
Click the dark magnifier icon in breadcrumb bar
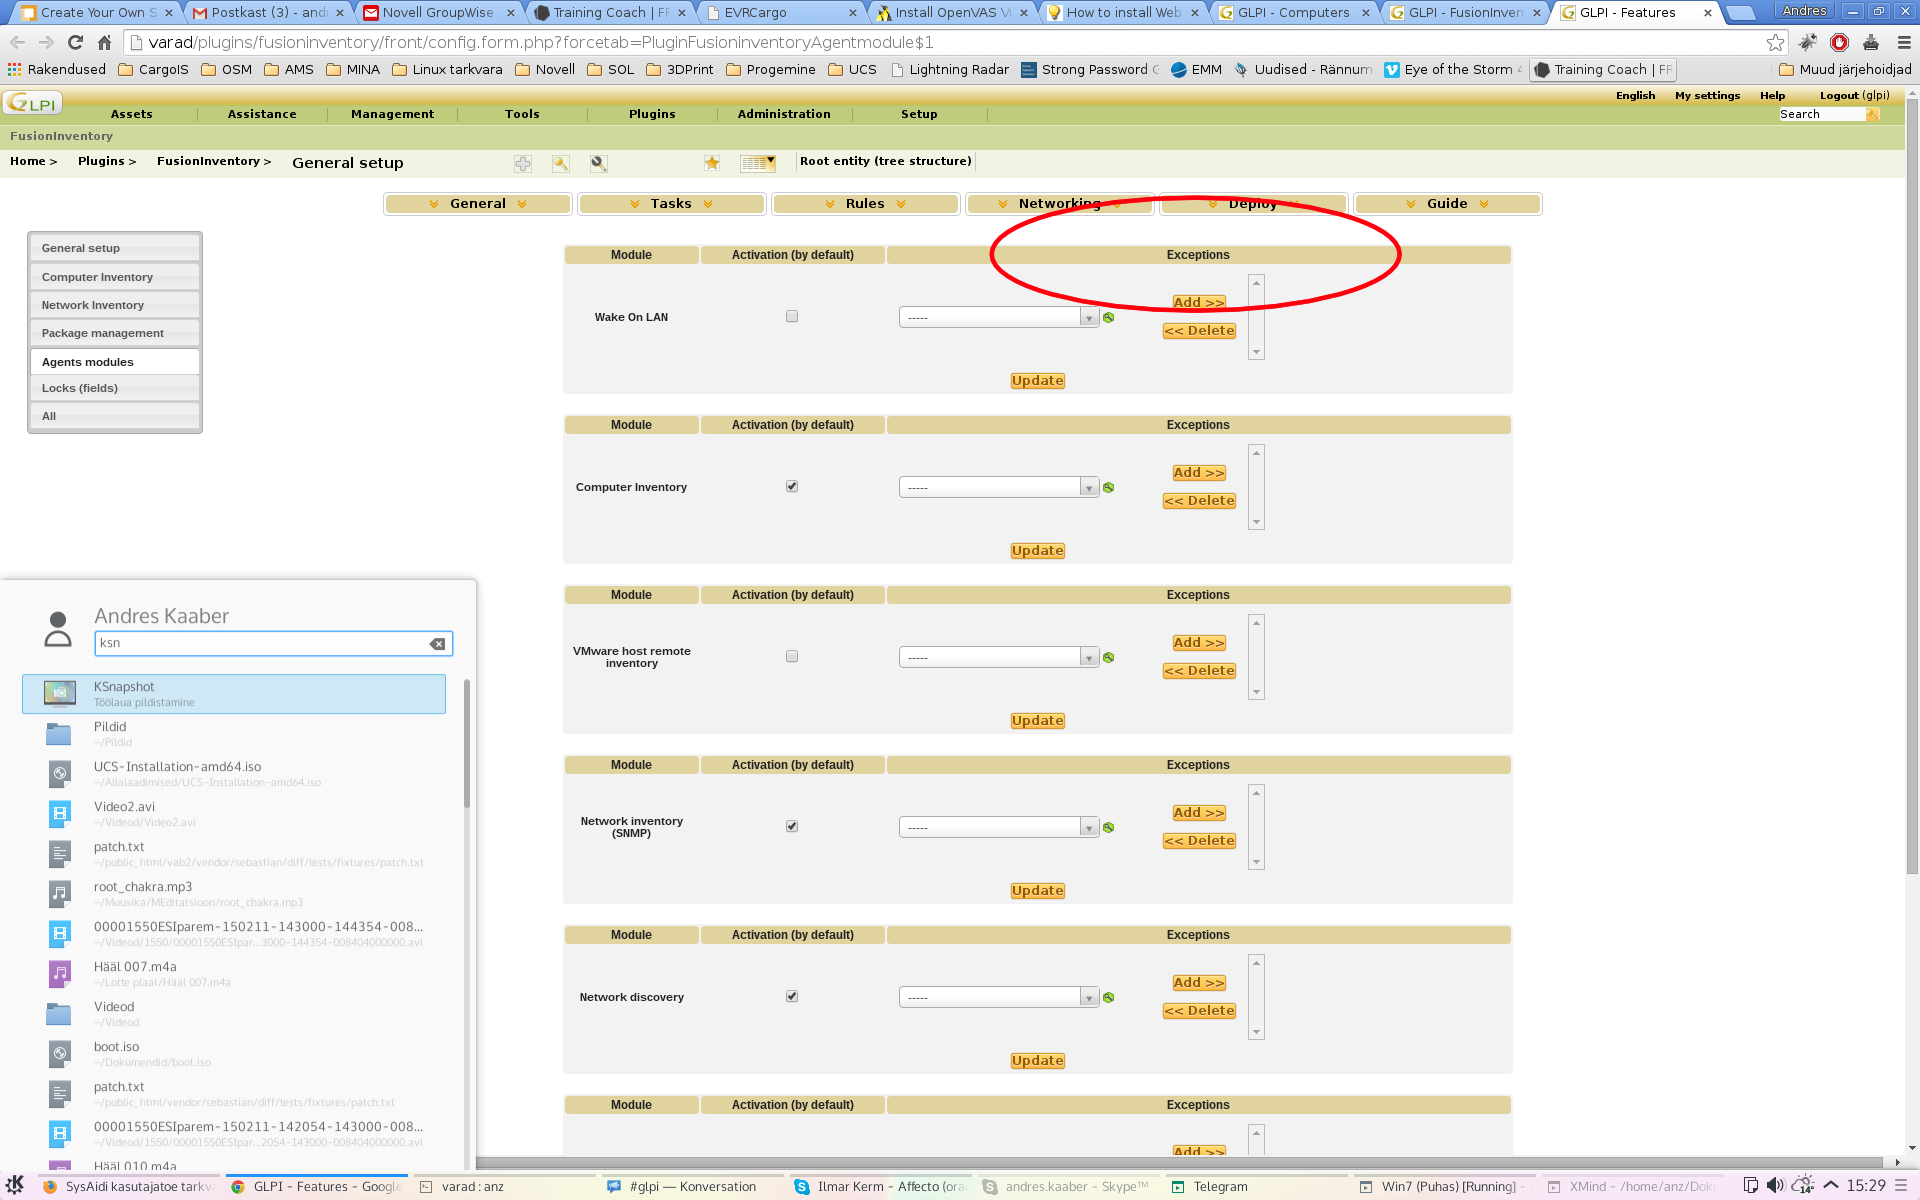coord(598,163)
